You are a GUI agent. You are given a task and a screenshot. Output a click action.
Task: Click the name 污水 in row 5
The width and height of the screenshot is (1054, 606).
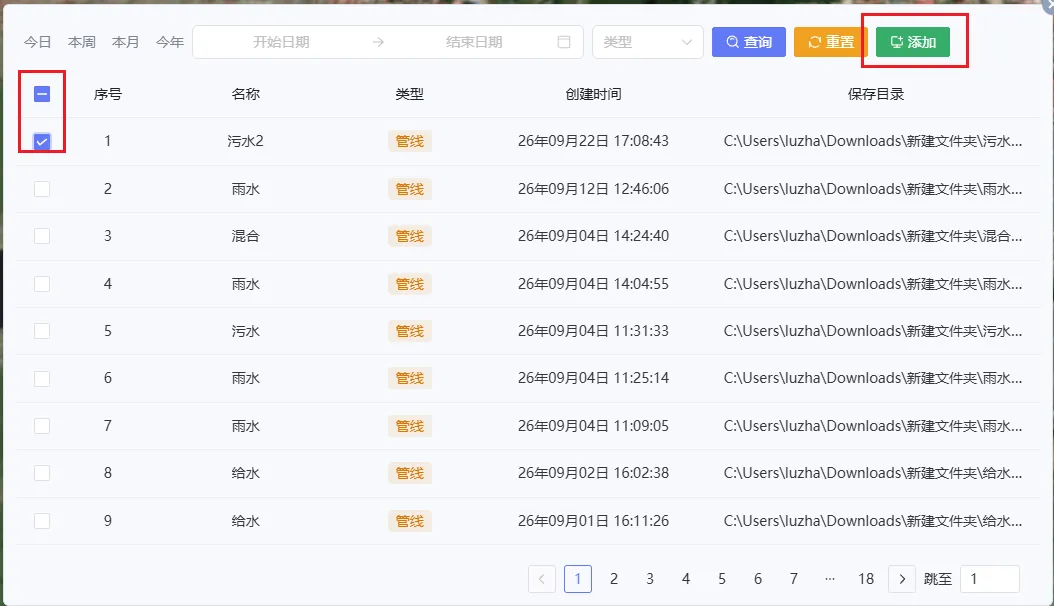click(245, 331)
